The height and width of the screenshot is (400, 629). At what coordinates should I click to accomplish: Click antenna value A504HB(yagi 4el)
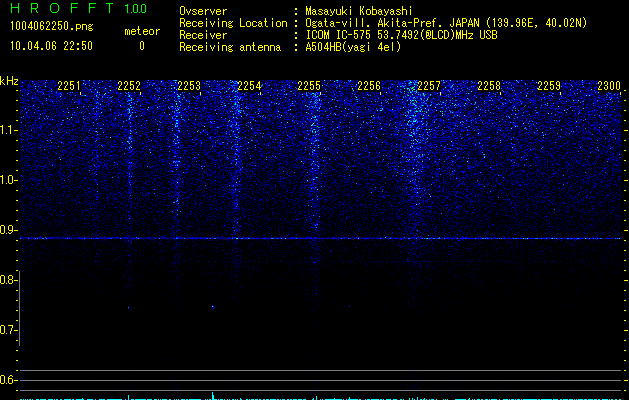353,47
